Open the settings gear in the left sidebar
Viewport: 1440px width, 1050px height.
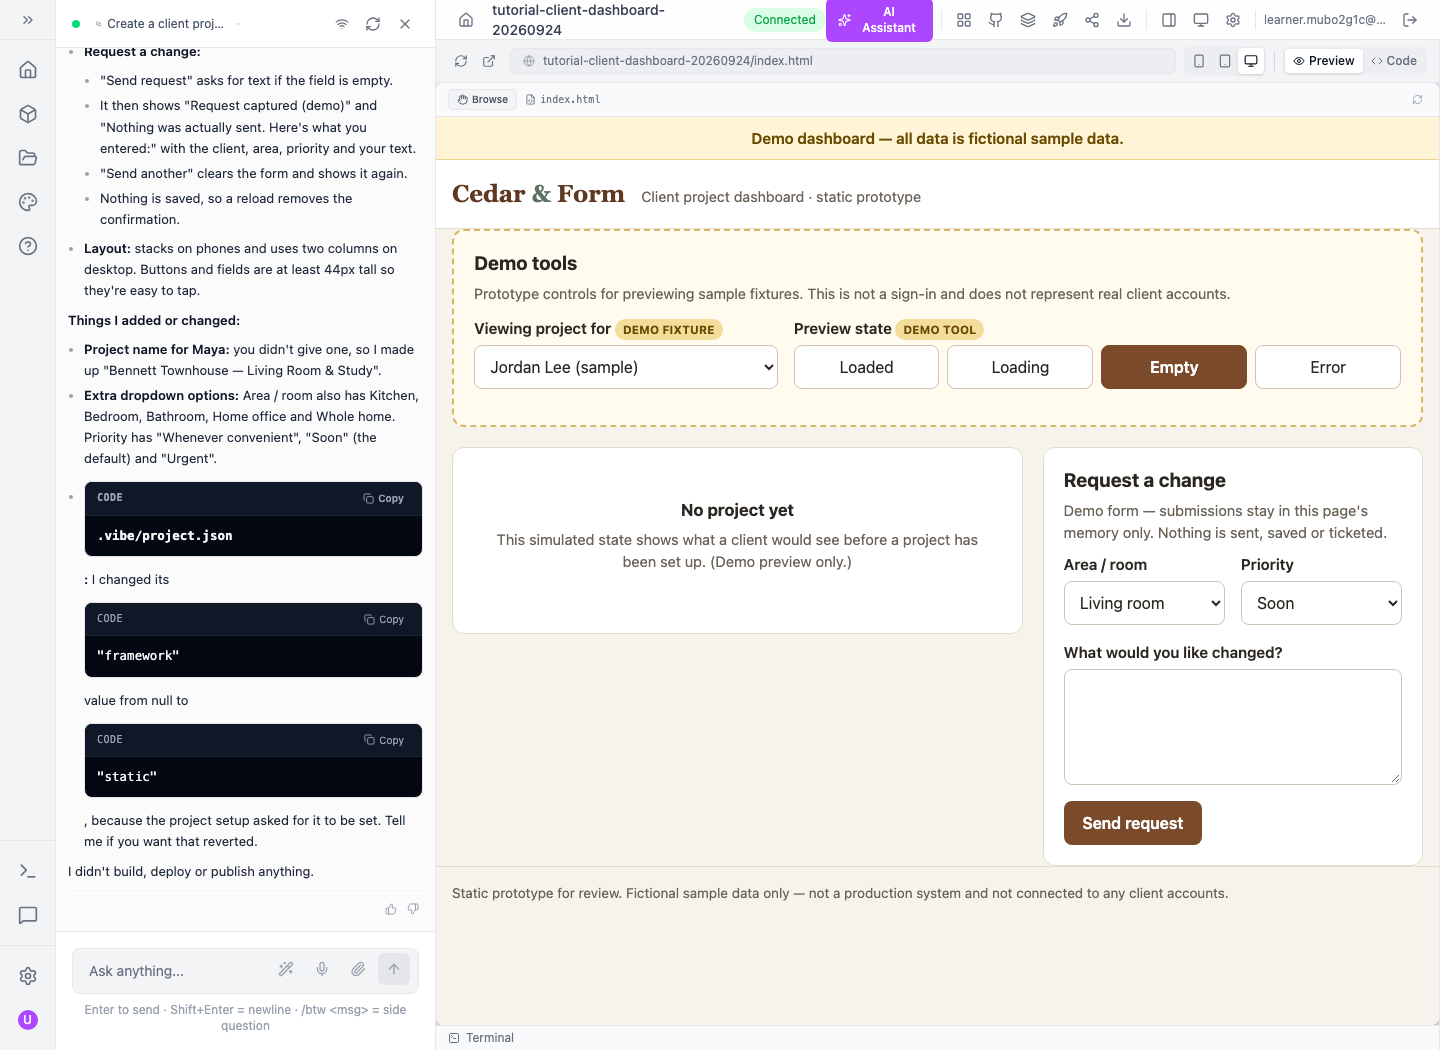(x=28, y=976)
